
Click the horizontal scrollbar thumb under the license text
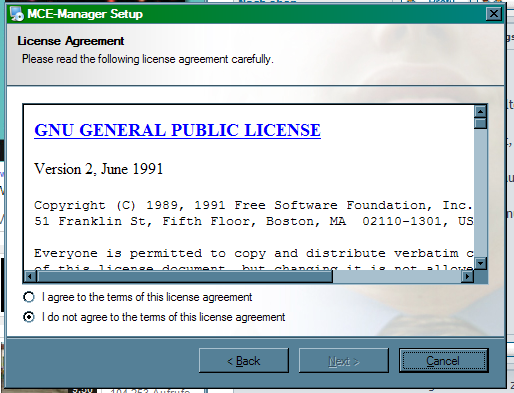point(185,276)
